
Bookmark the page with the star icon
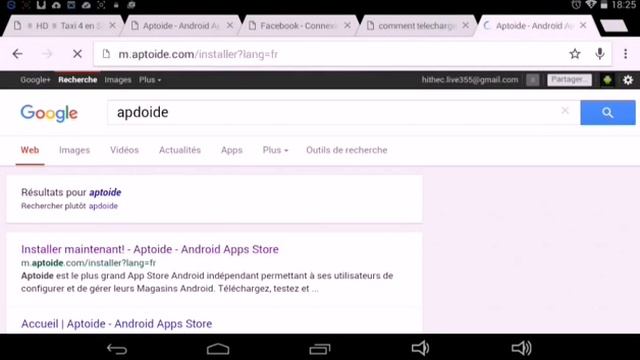pyautogui.click(x=575, y=54)
